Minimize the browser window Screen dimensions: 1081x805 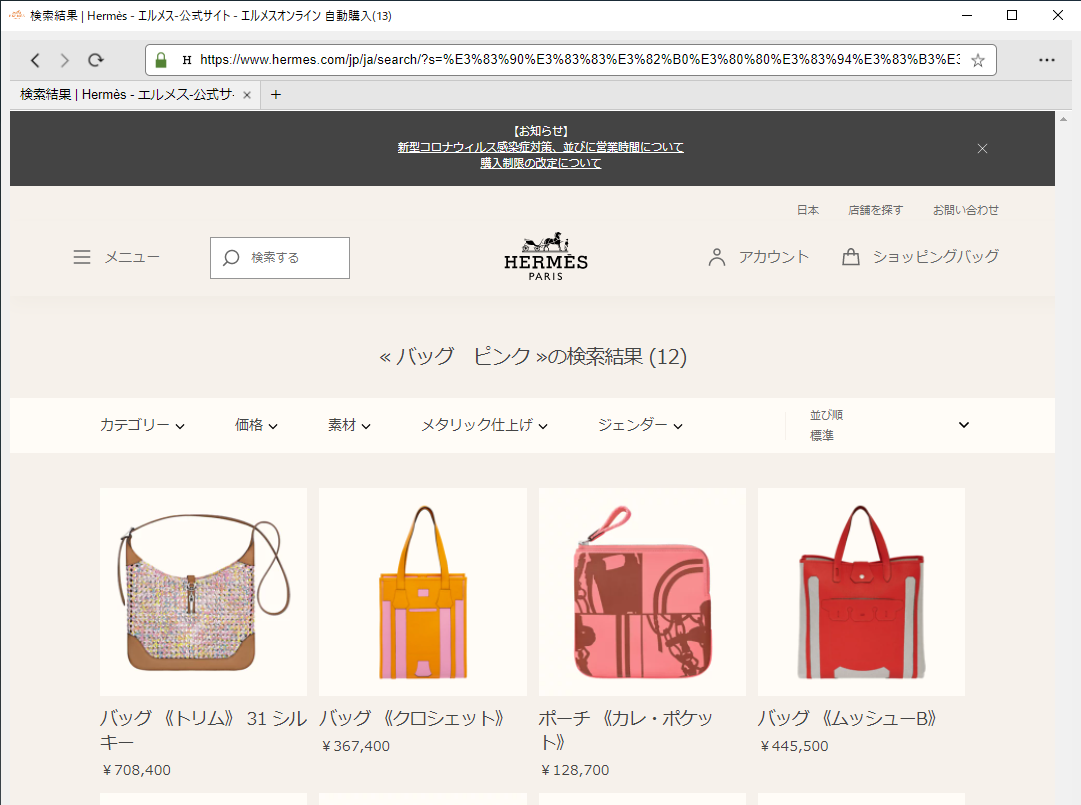click(x=967, y=15)
